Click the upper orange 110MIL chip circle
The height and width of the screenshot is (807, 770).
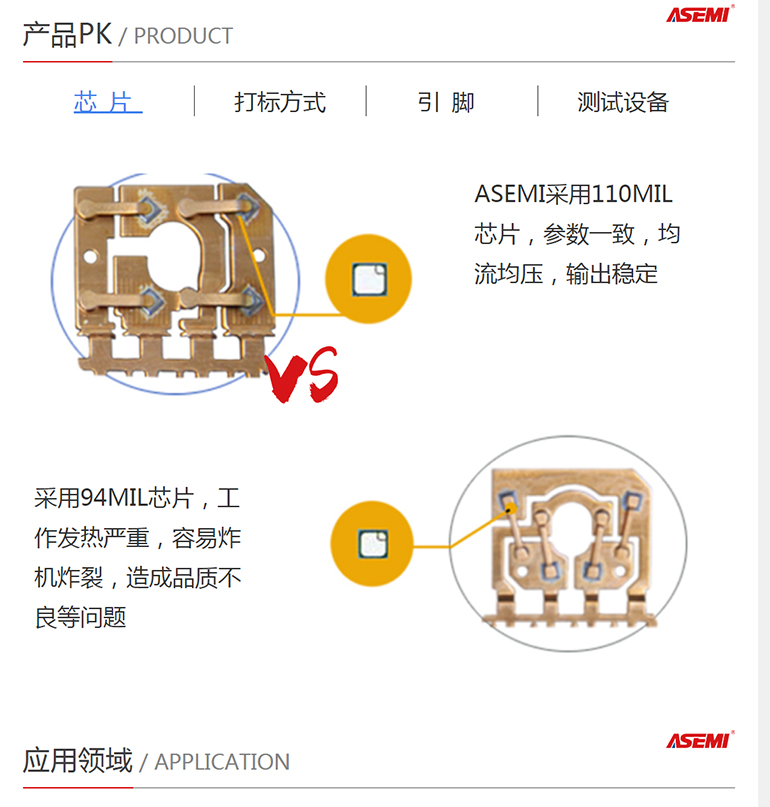click(x=369, y=279)
